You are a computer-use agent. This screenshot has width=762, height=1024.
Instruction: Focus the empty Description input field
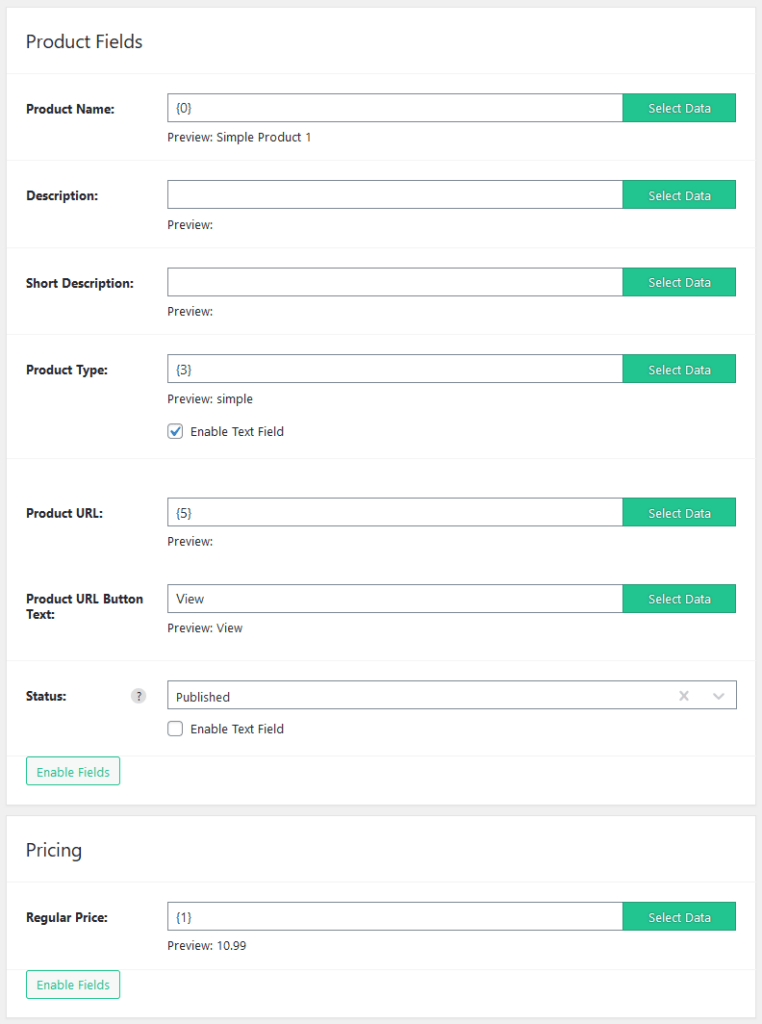pos(395,195)
